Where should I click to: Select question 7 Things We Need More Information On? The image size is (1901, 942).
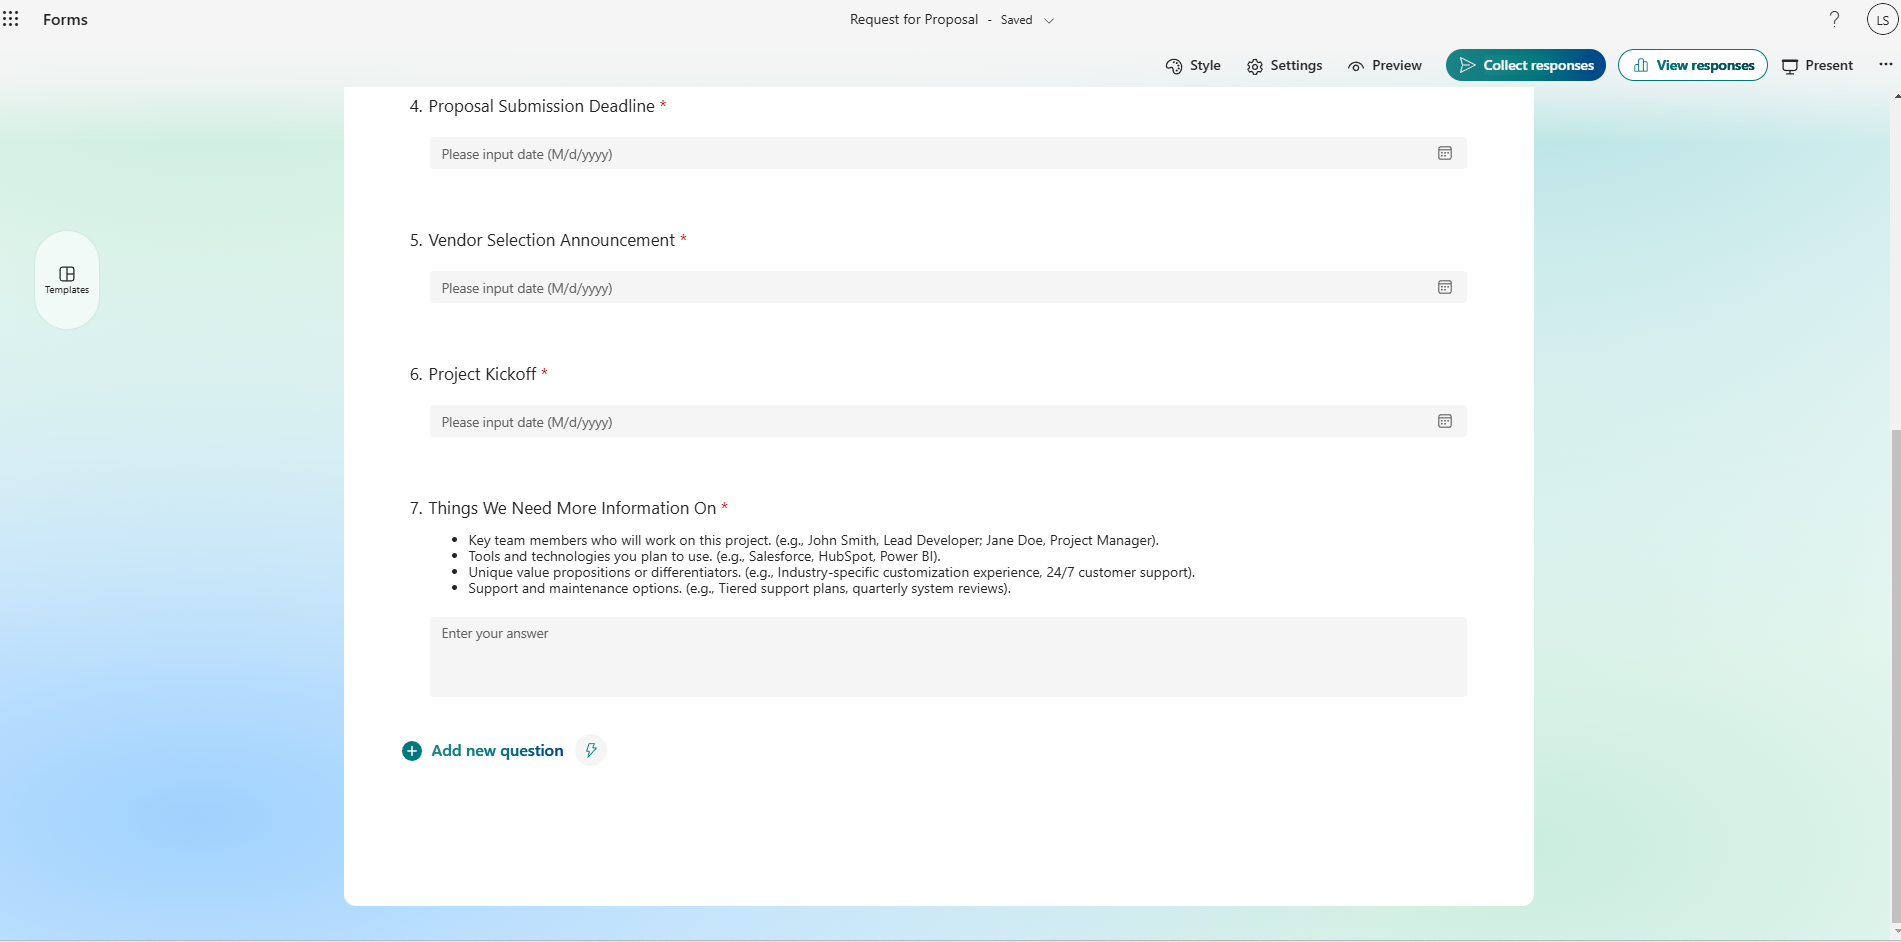coord(572,508)
